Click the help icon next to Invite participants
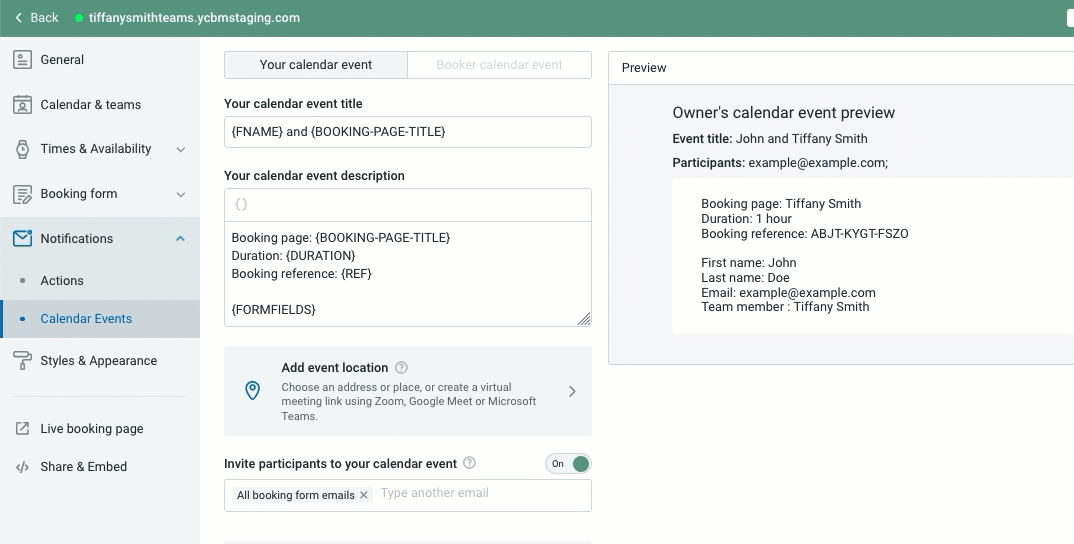Image resolution: width=1074 pixels, height=544 pixels. tap(469, 463)
